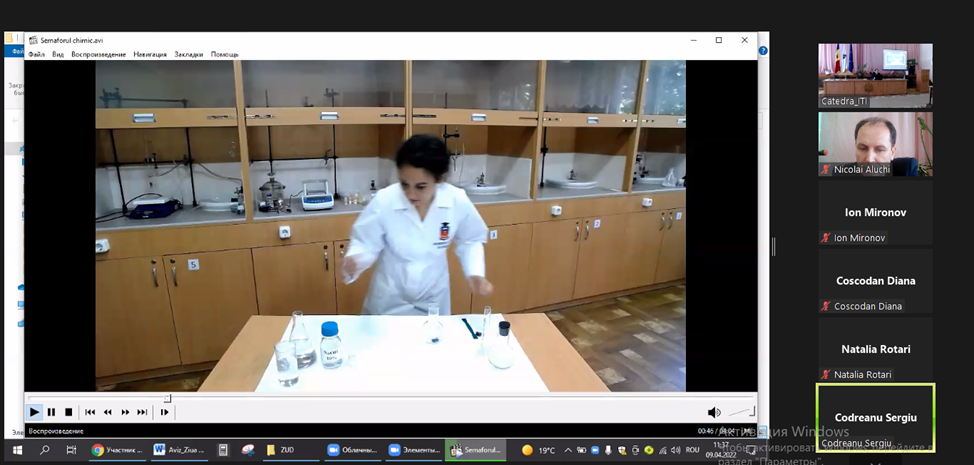Click help icon beside player window
This screenshot has height=465, width=974.
tap(763, 51)
